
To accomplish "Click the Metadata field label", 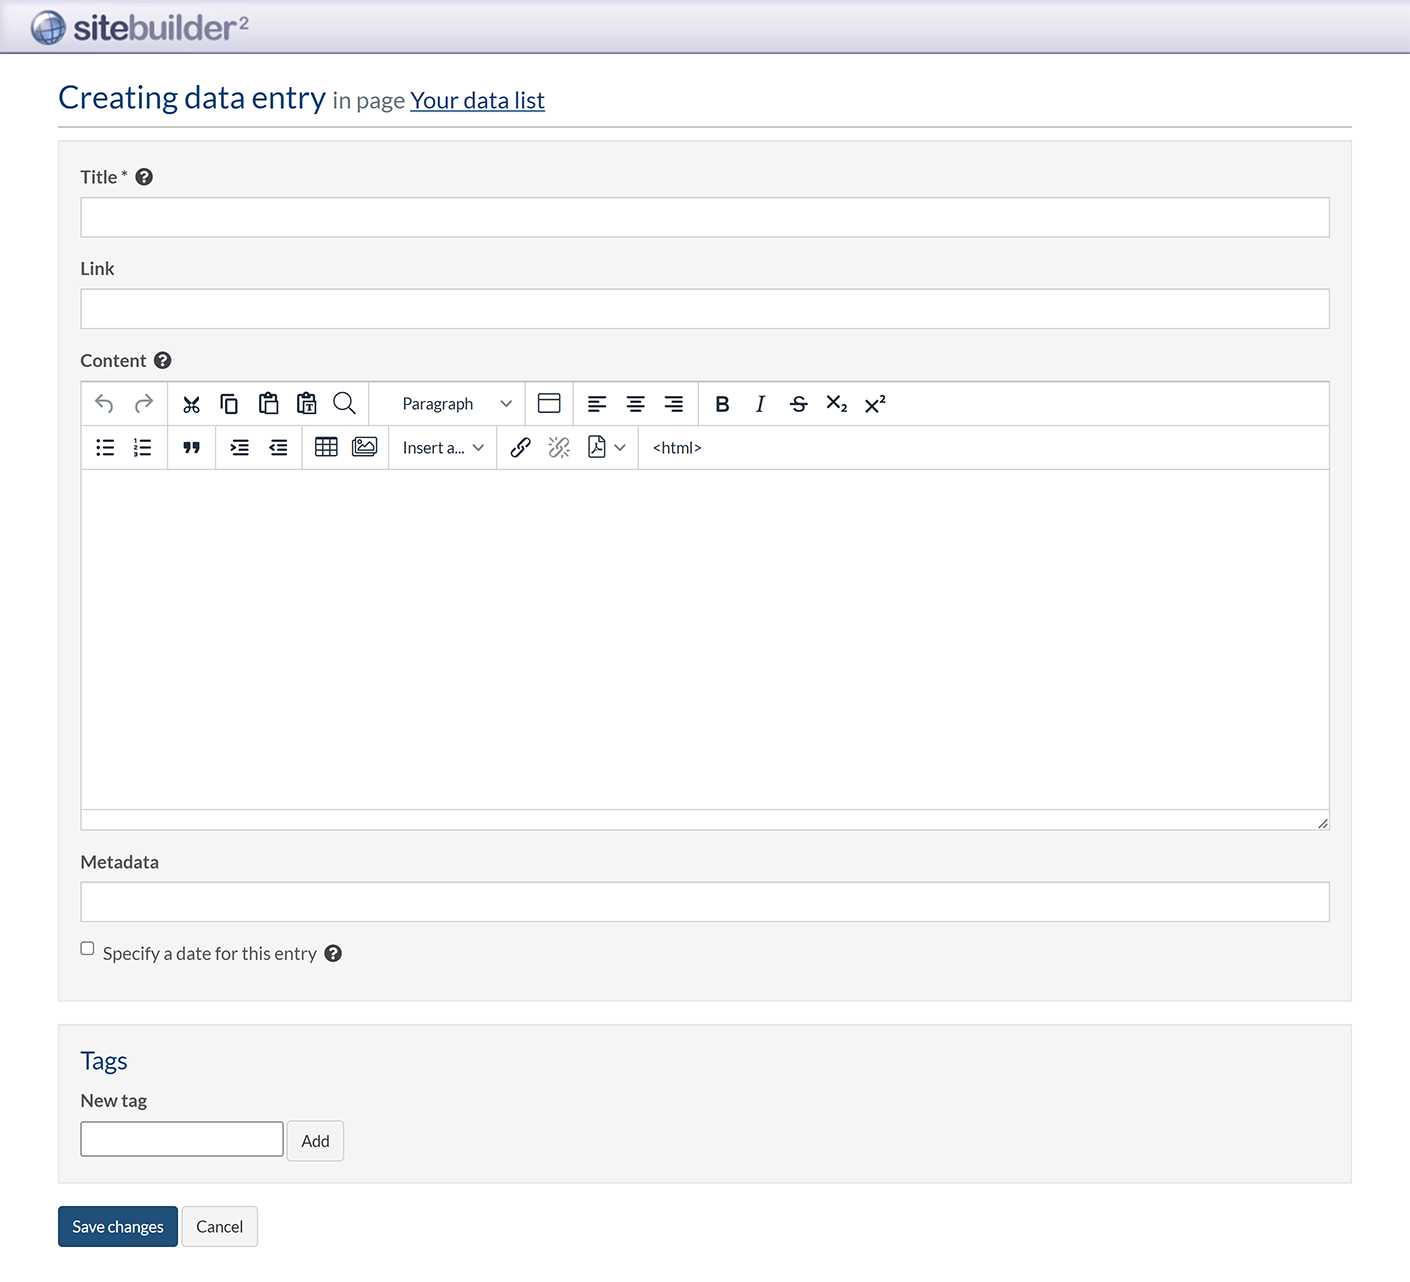I will (120, 862).
